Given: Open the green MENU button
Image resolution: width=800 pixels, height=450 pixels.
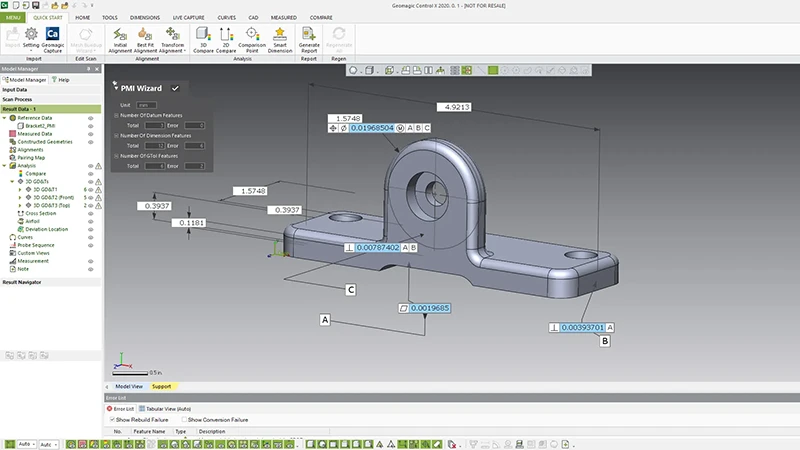Looking at the screenshot, I should (13, 17).
